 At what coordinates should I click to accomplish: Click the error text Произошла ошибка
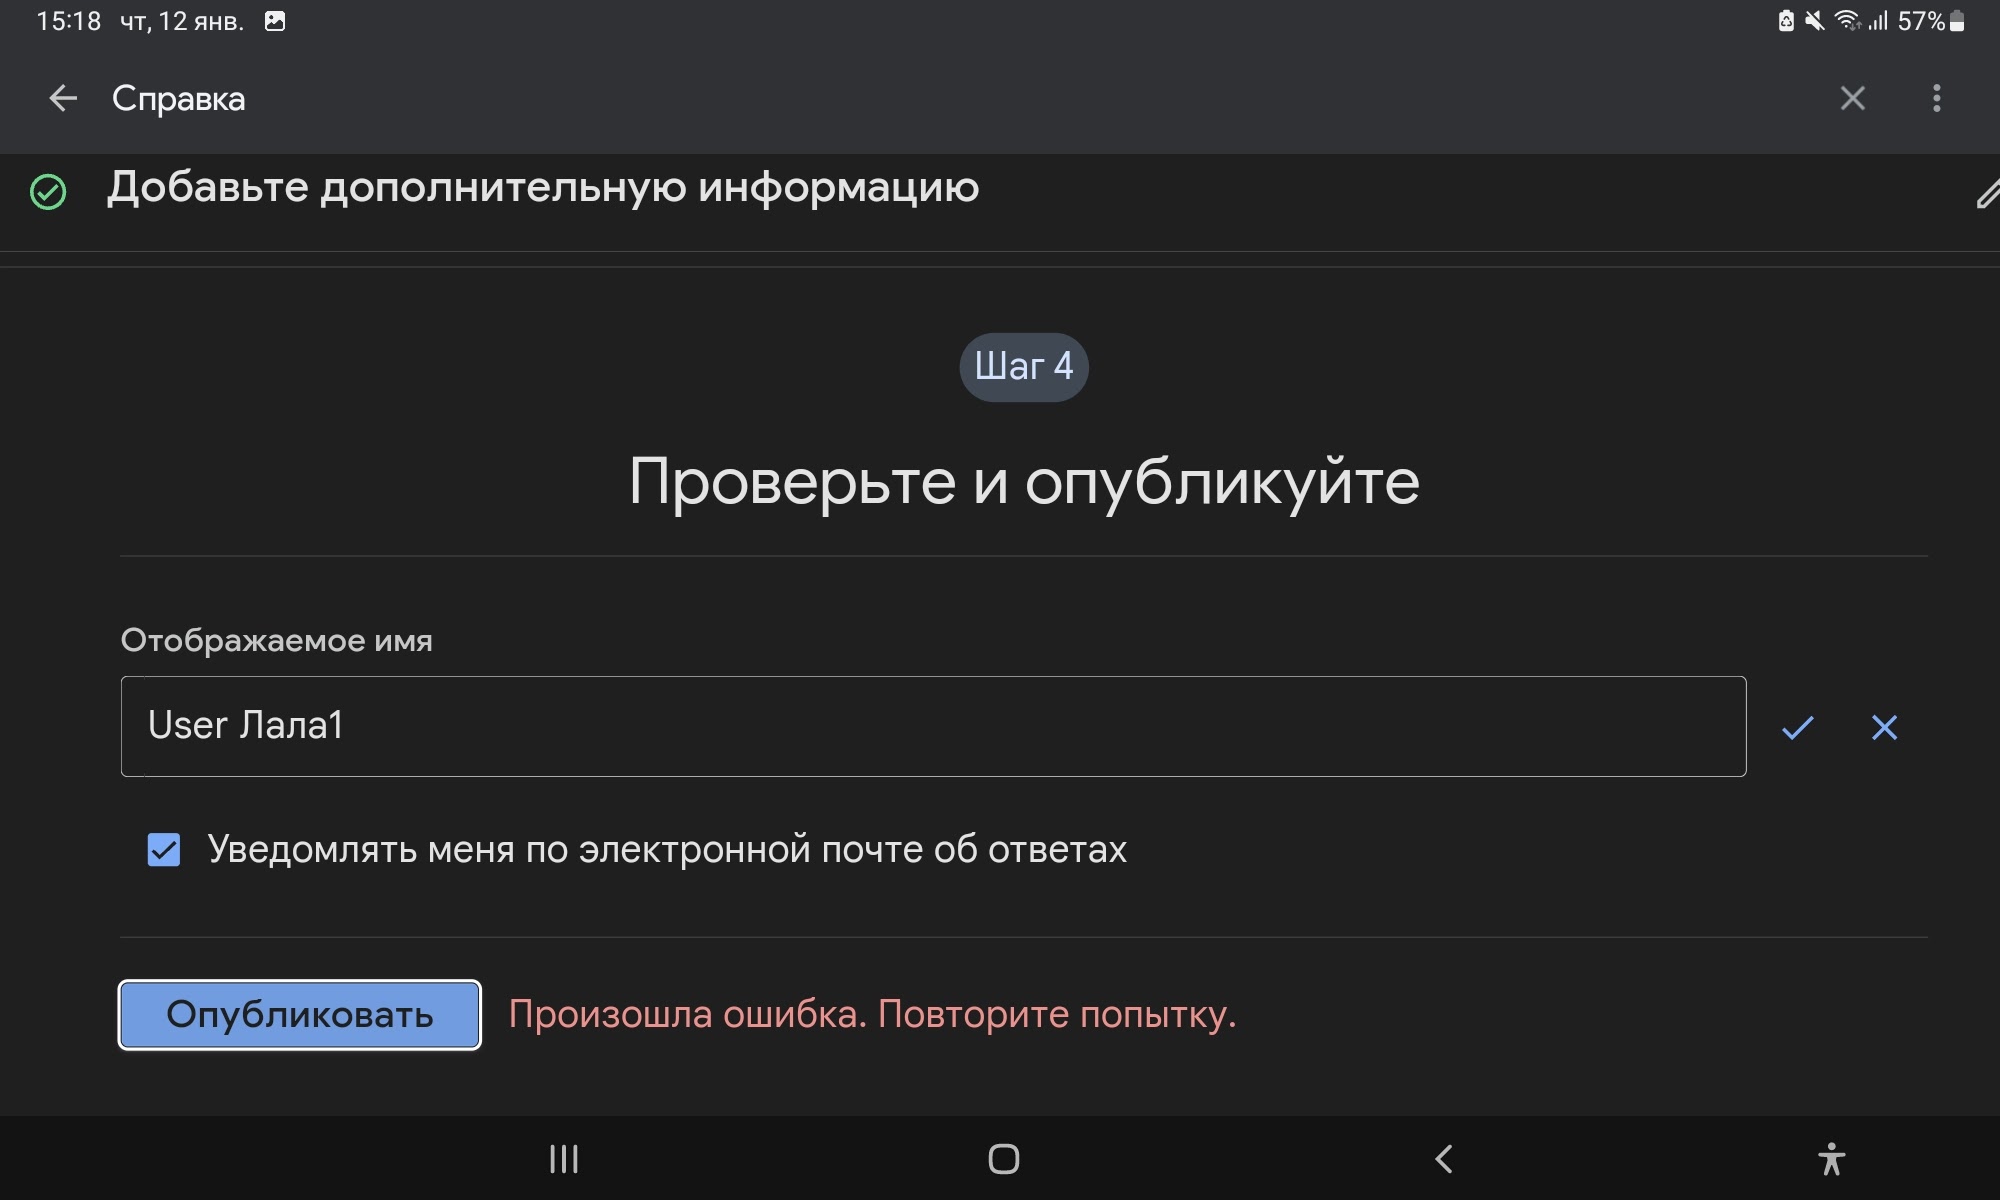[872, 1014]
